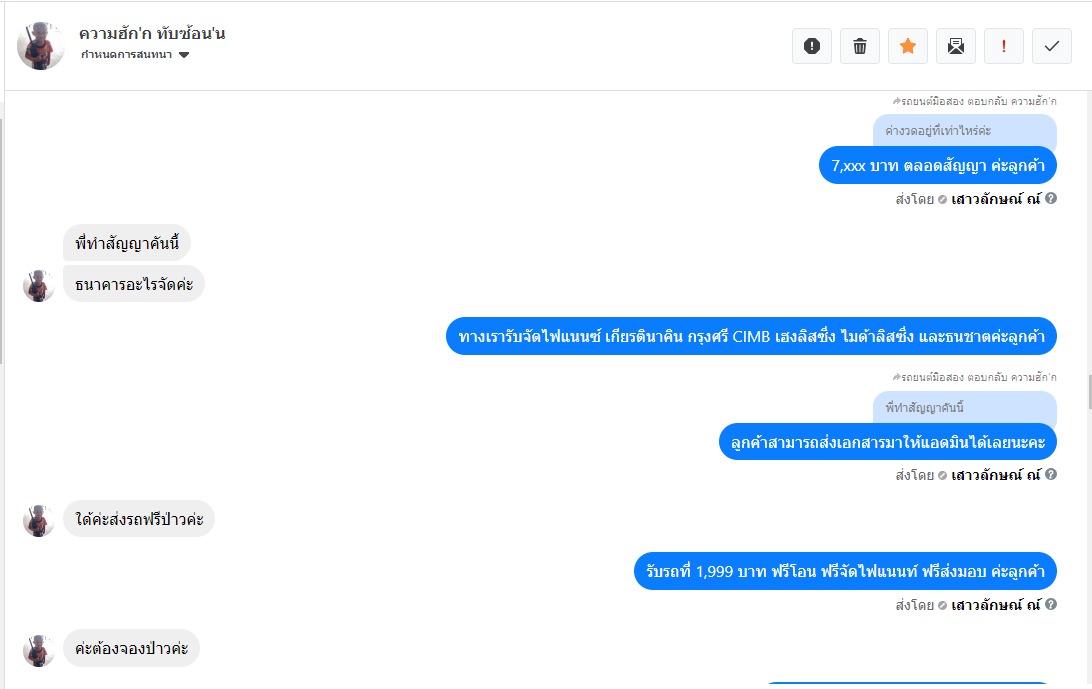Mark conversation done with checkmark icon
Image resolution: width=1092 pixels, height=689 pixels.
point(1052,46)
